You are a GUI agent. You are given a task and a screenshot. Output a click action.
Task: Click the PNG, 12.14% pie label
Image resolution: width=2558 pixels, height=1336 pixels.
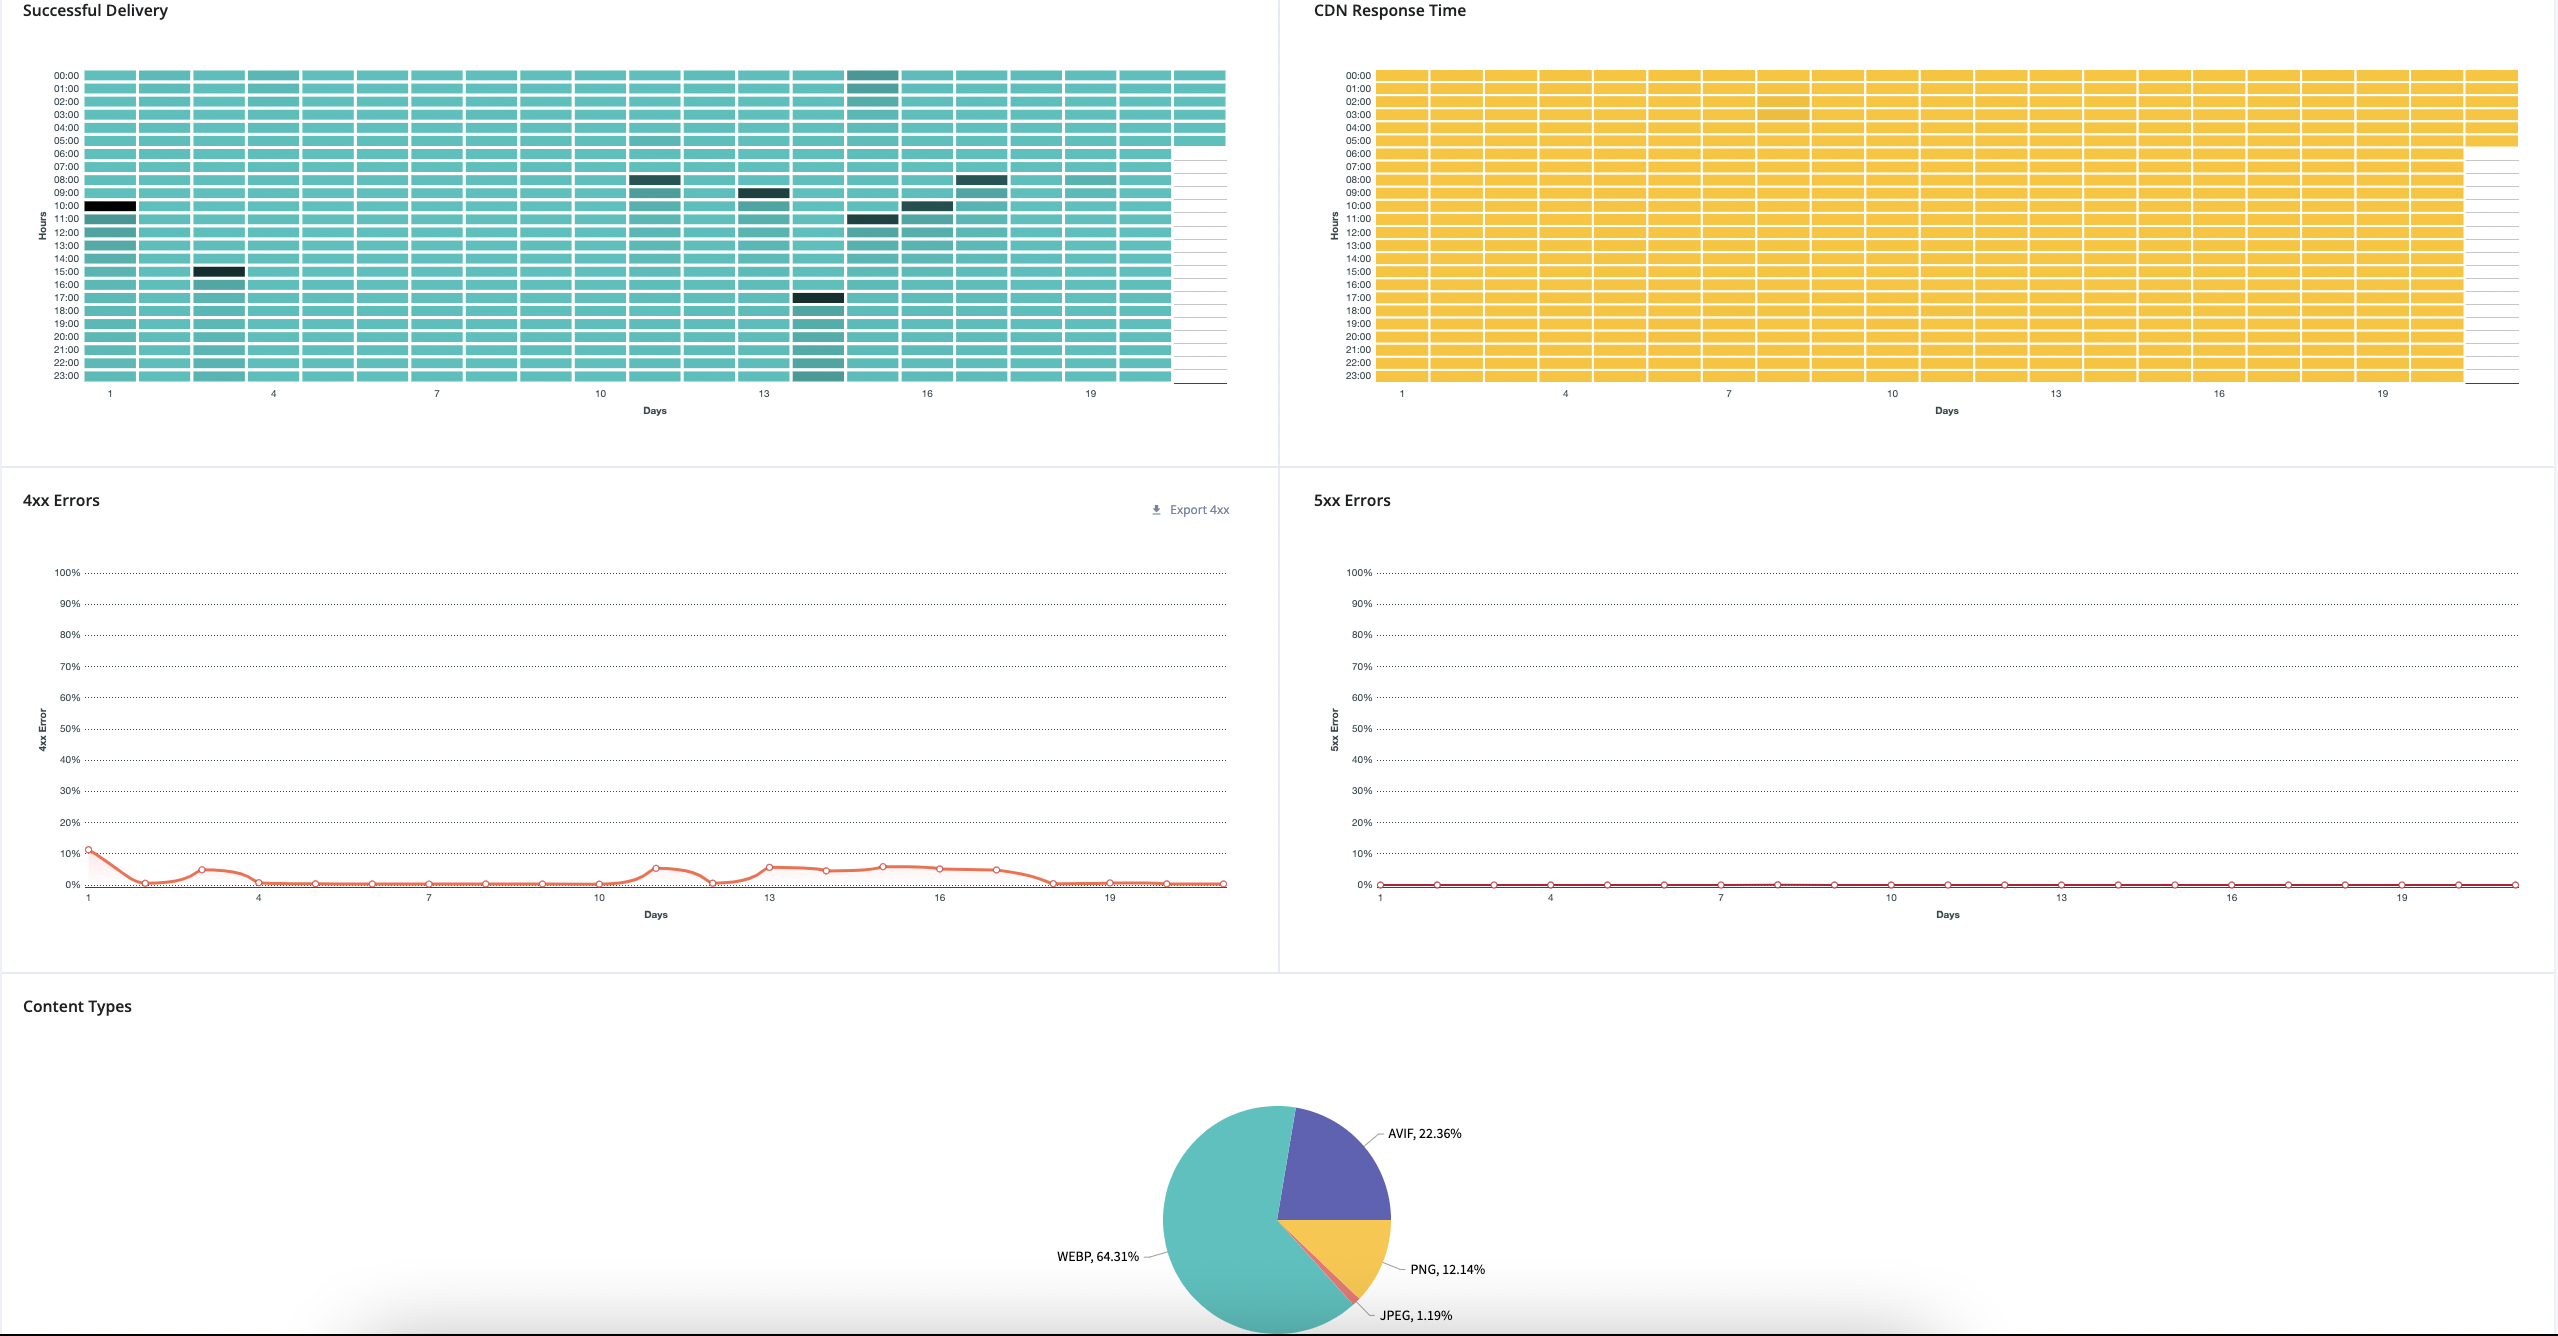tap(1447, 1270)
